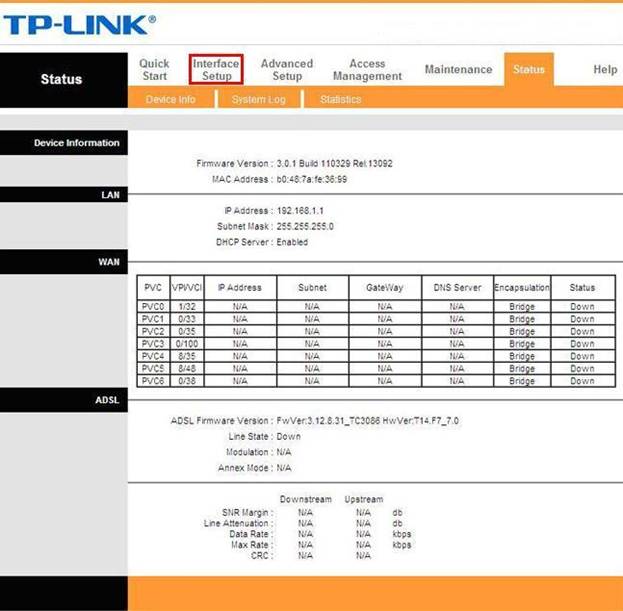Click the TP-LINK logo

[x=79, y=25]
